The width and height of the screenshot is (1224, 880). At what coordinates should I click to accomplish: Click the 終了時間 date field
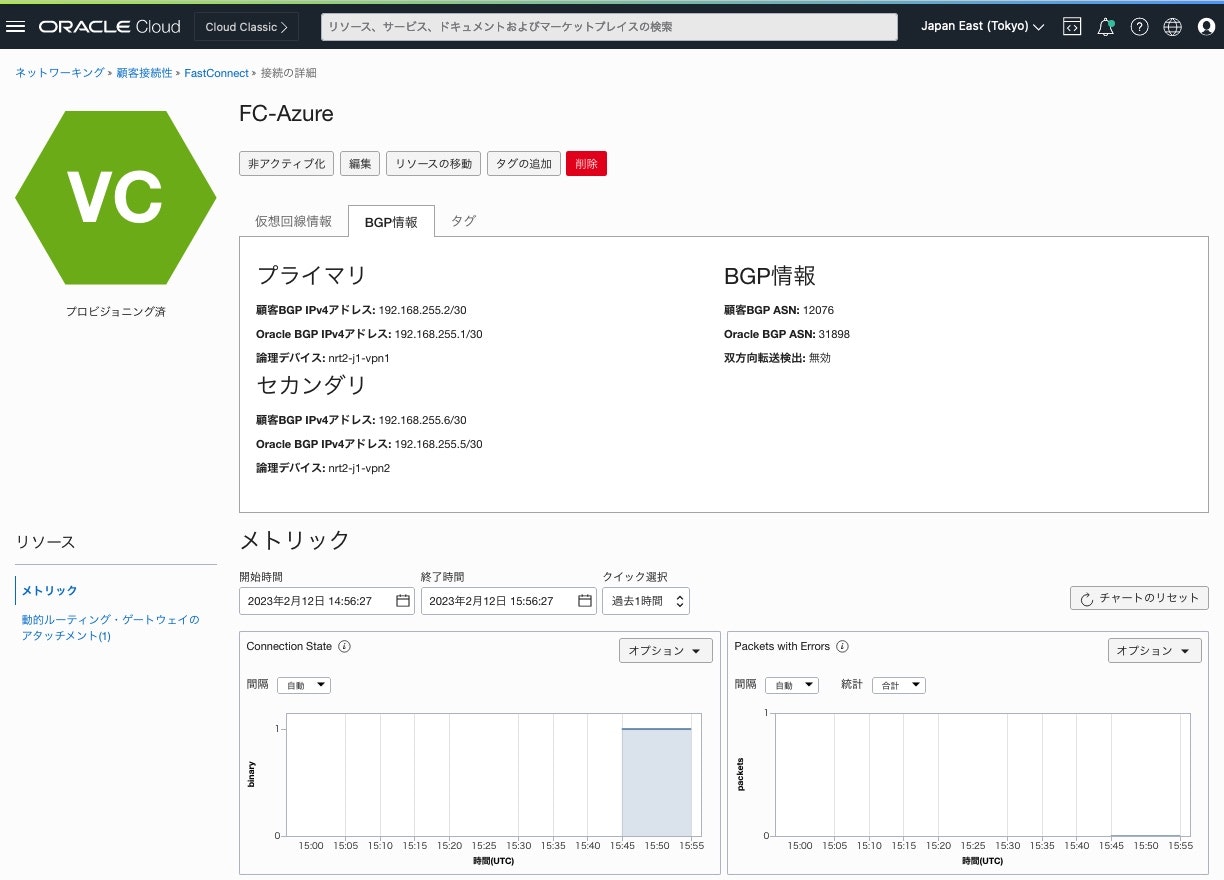point(509,601)
